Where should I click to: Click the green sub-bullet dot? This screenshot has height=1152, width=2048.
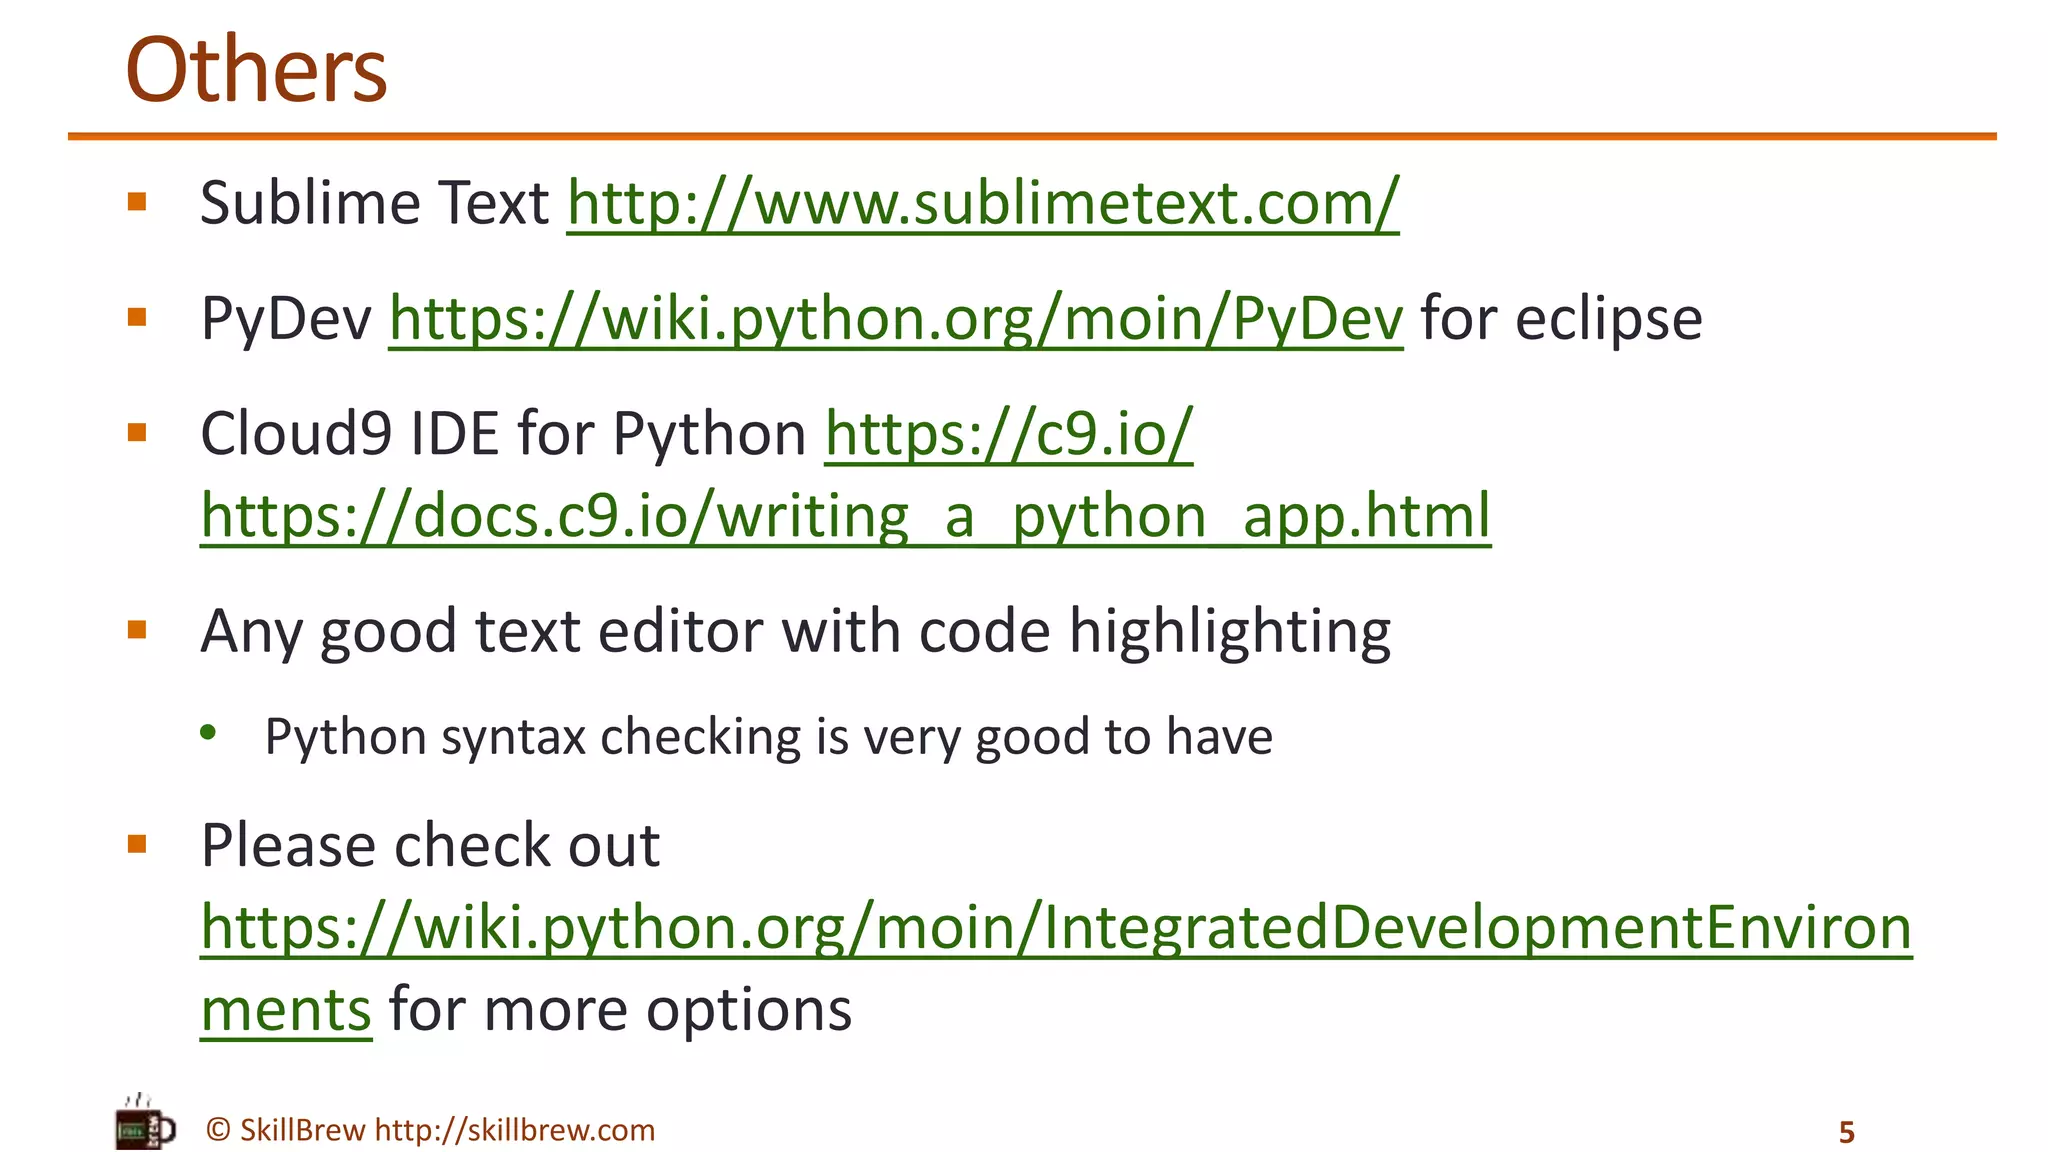click(208, 733)
